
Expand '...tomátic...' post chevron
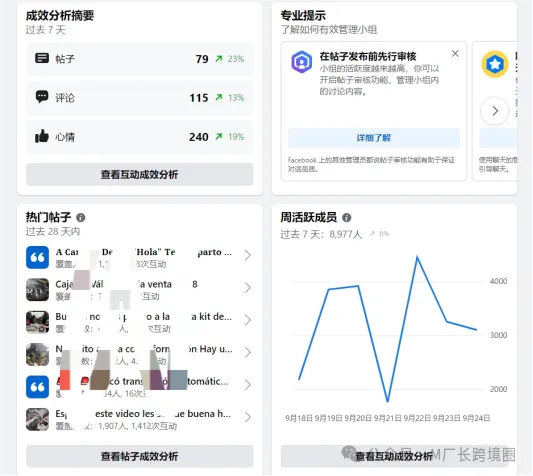coord(248,385)
